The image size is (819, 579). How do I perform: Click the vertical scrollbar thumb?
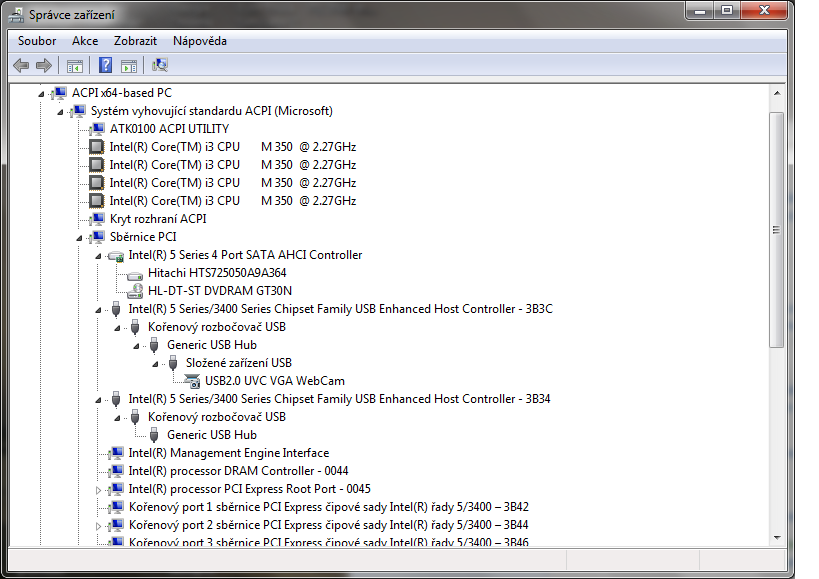coord(777,230)
